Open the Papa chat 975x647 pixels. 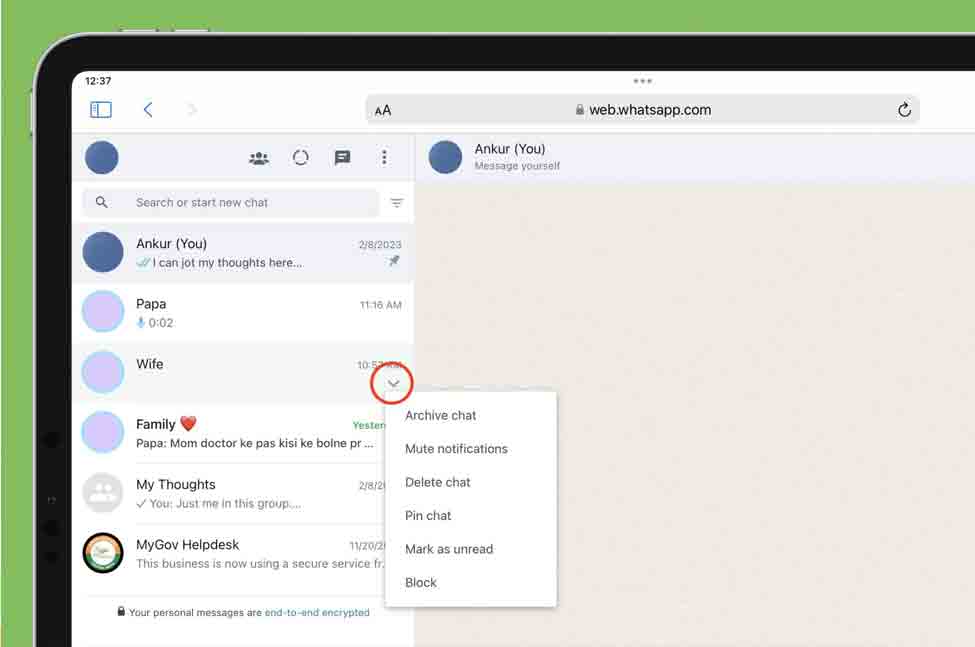click(x=243, y=313)
